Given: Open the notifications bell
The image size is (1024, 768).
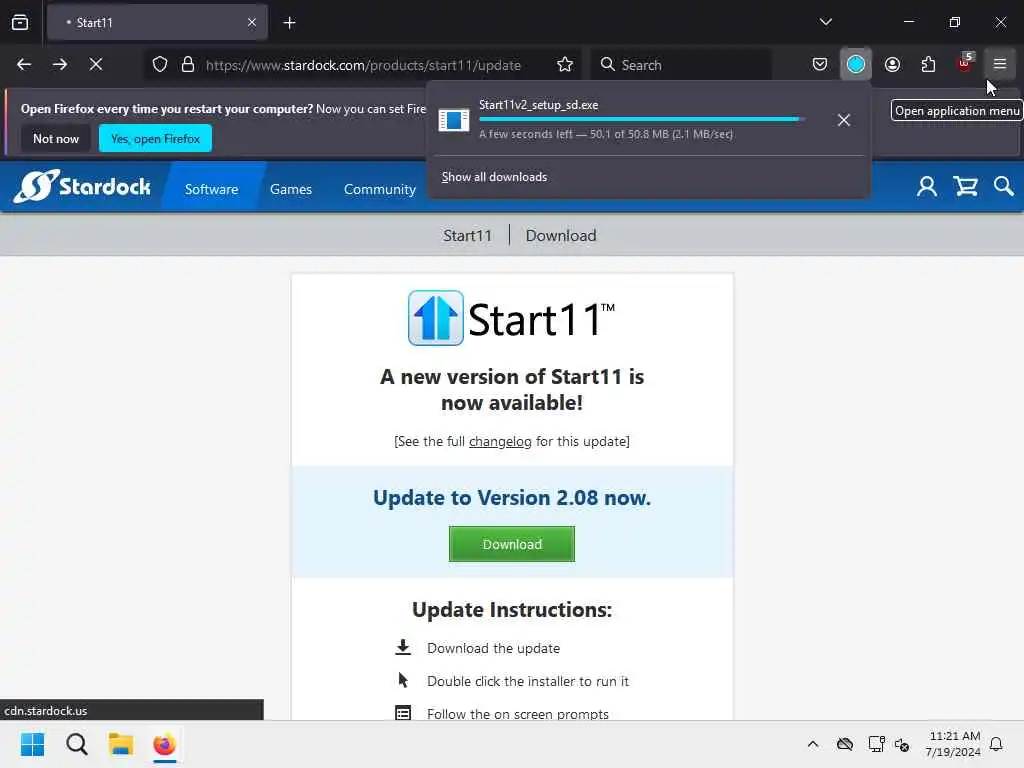Looking at the screenshot, I should coord(997,744).
